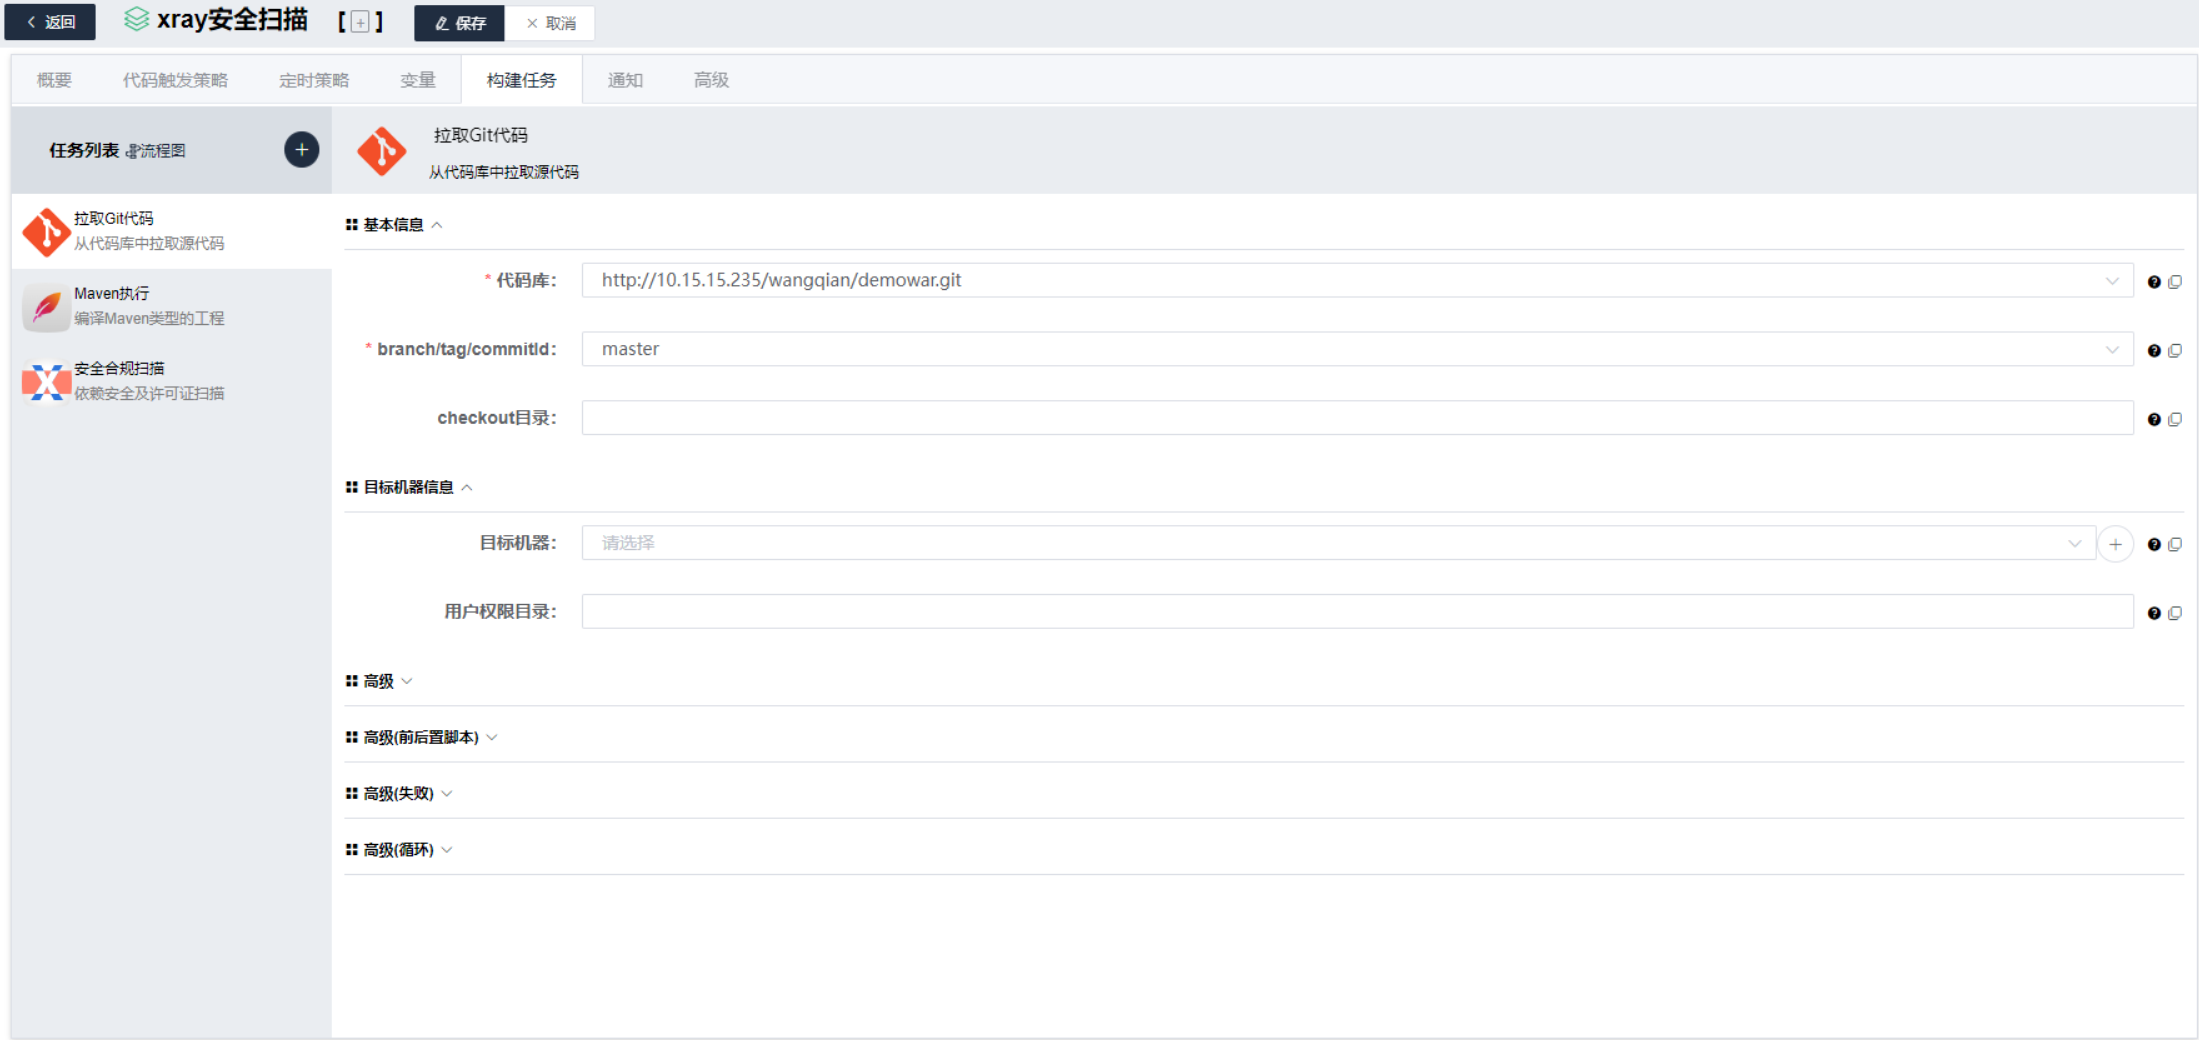Switch to the 代码触发策略 tab

175,80
